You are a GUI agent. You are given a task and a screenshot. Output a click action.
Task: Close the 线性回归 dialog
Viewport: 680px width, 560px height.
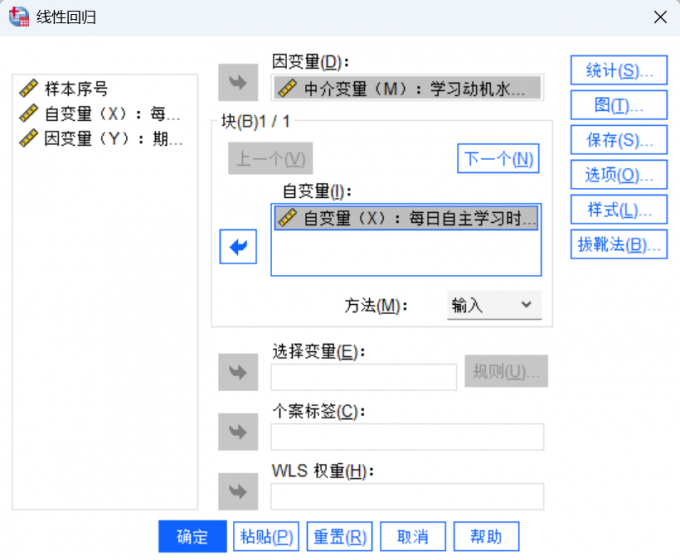click(x=660, y=17)
